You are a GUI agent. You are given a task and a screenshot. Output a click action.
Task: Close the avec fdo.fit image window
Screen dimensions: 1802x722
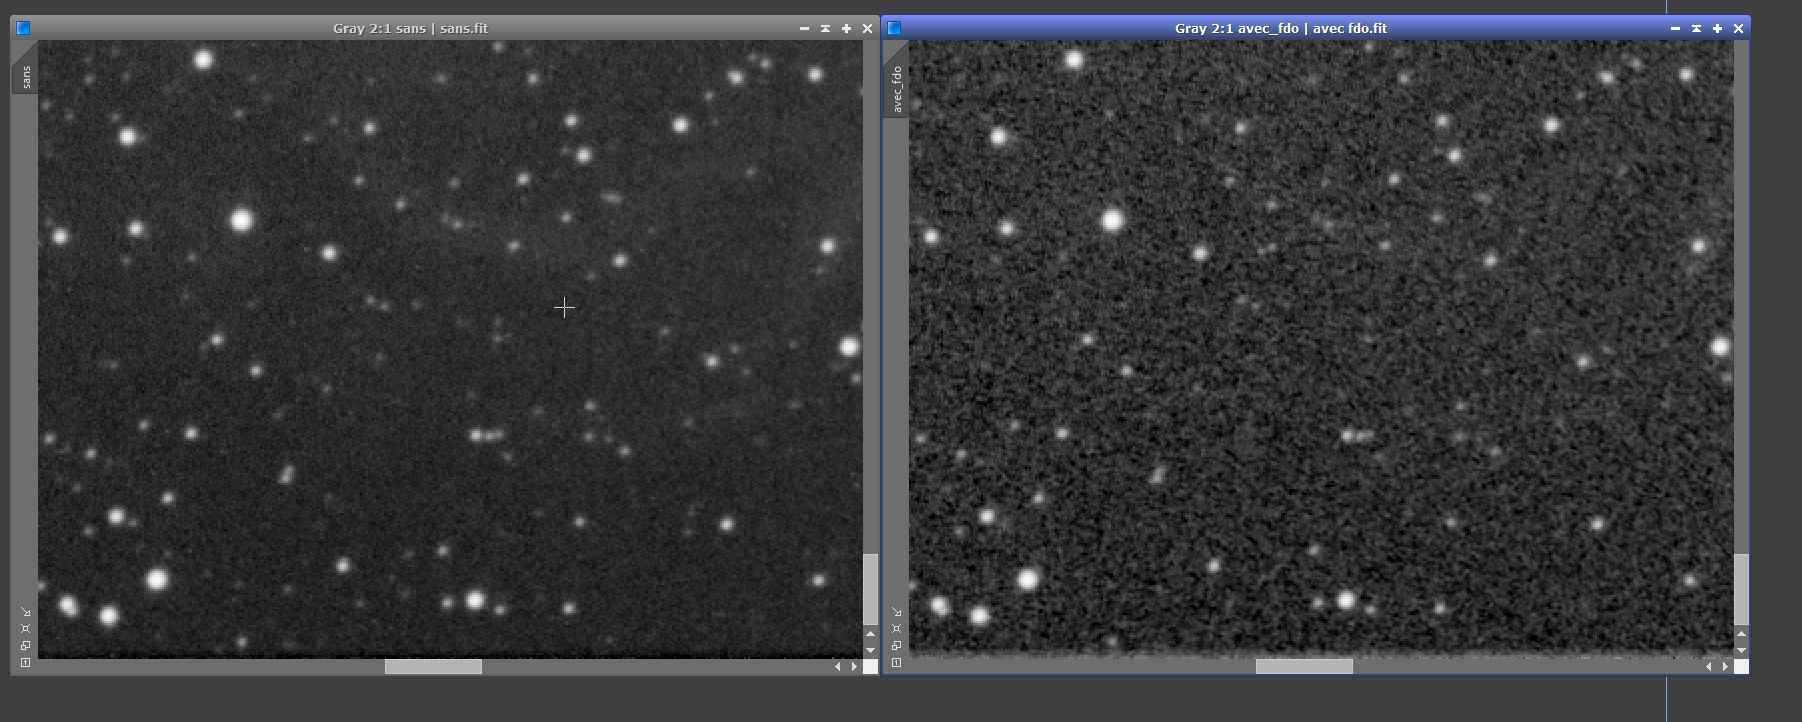pyautogui.click(x=1738, y=29)
